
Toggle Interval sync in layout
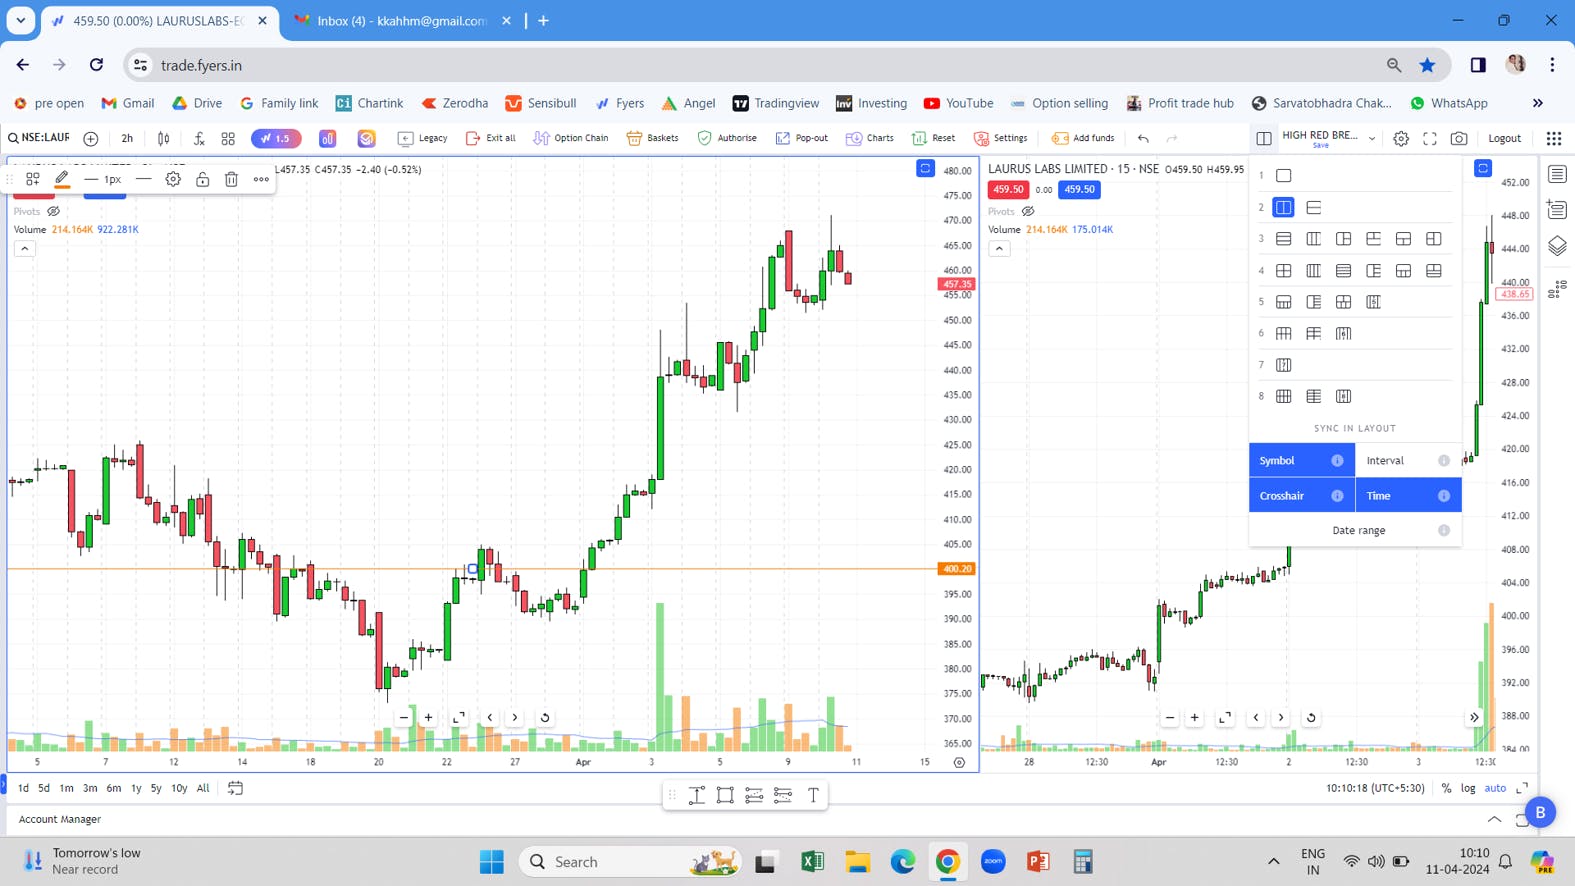[x=1408, y=460]
